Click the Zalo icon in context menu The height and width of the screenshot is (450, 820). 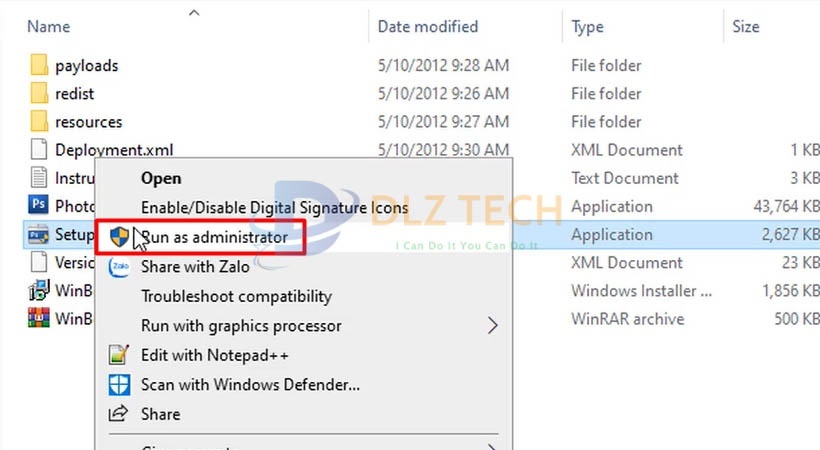[x=119, y=267]
